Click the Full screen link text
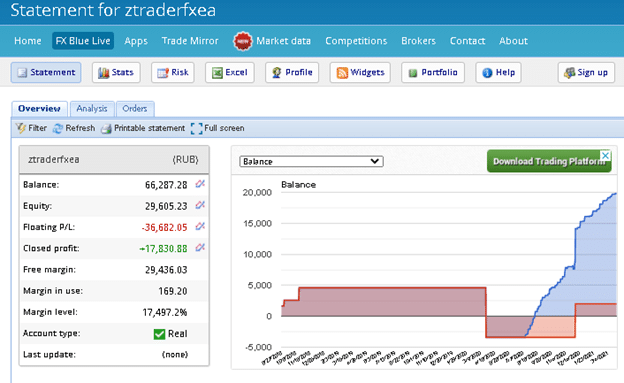The width and height of the screenshot is (624, 383). 224,128
